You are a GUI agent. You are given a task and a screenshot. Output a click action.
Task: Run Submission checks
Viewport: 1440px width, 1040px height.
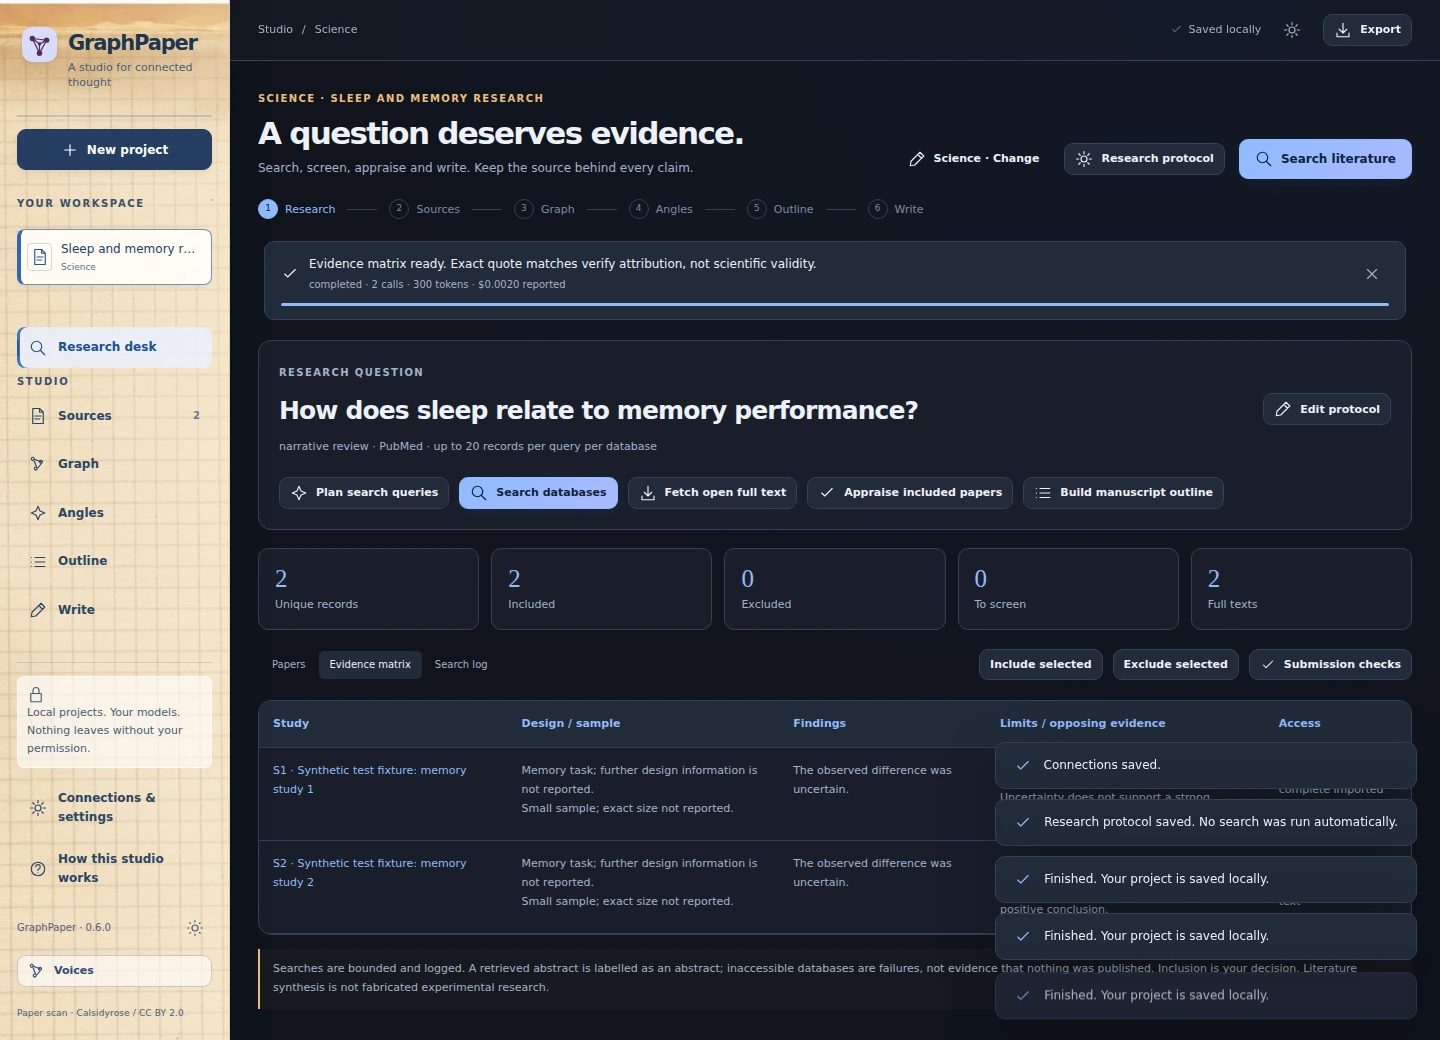(x=1330, y=665)
